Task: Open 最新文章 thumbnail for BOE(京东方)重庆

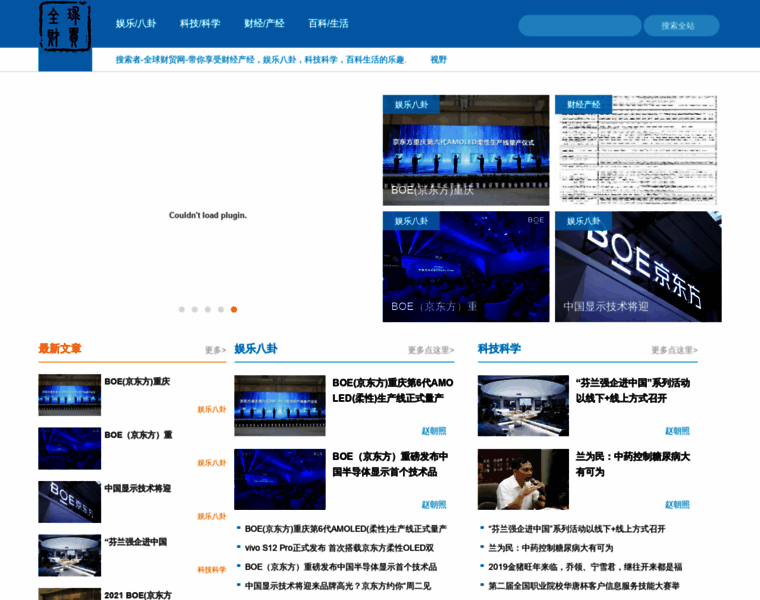Action: [70, 395]
